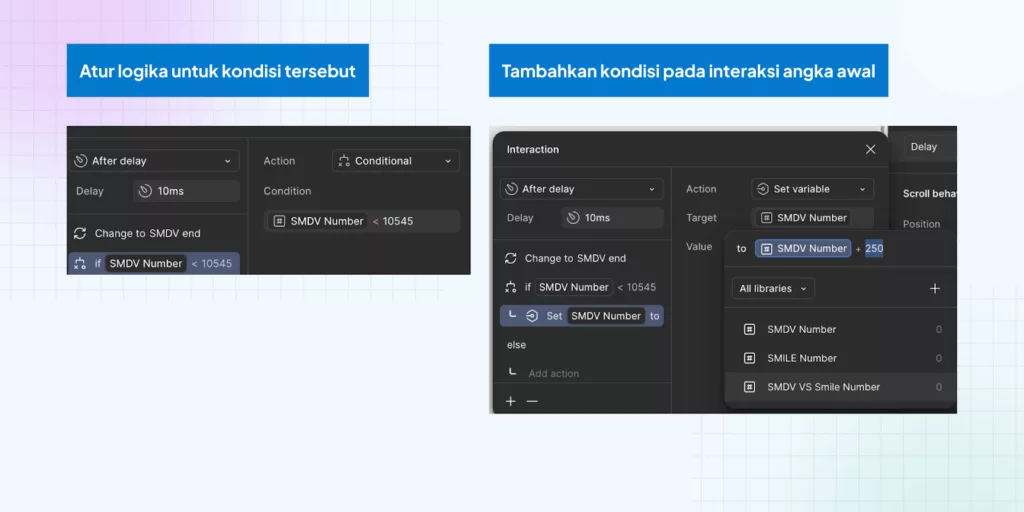Click the number icon beside SMDV VS Smile Number
The width and height of the screenshot is (1024, 512).
tap(749, 387)
